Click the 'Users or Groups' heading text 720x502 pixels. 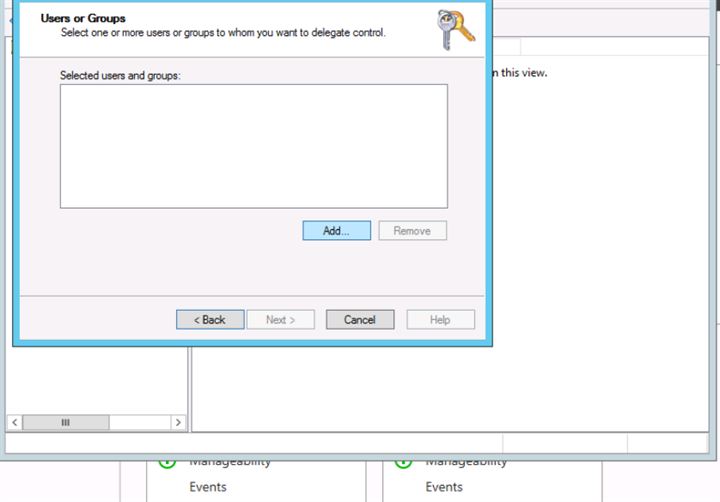[83, 18]
